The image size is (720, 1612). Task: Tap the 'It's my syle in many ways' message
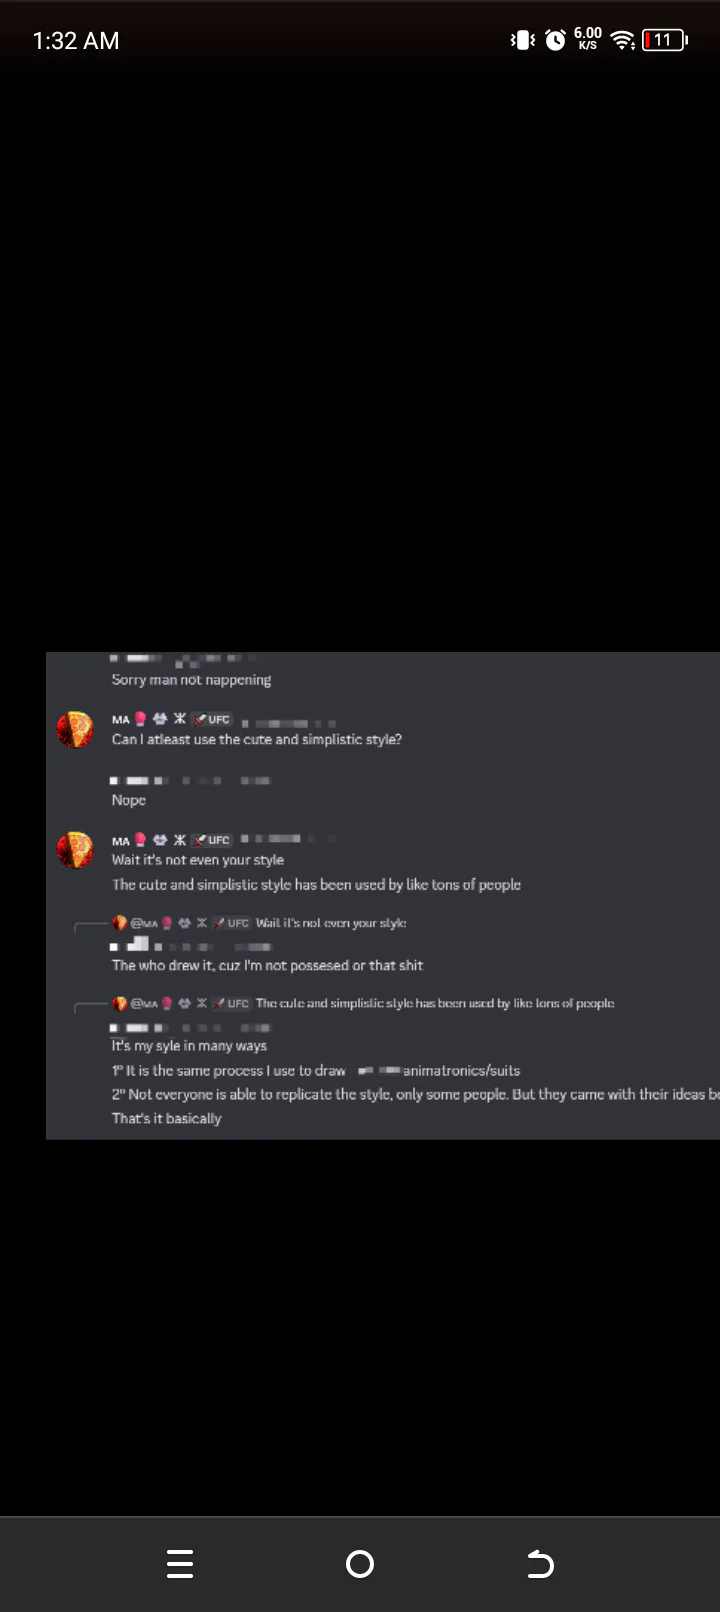tap(189, 1046)
